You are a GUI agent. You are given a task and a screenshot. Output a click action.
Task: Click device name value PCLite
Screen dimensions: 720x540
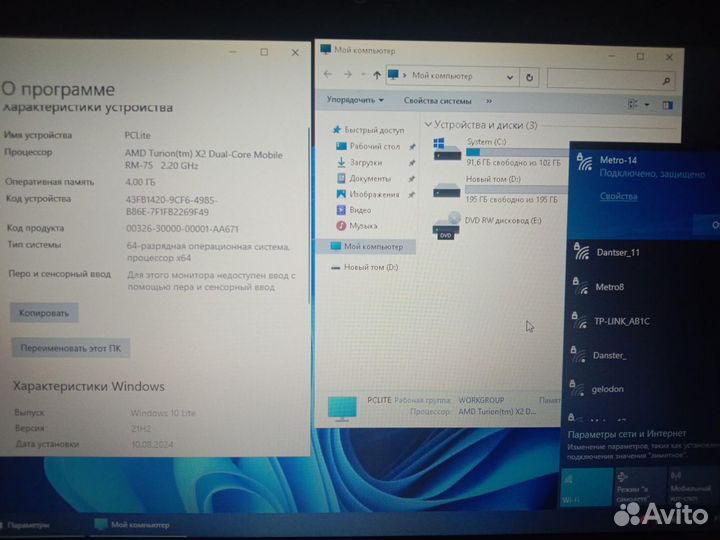pos(137,135)
